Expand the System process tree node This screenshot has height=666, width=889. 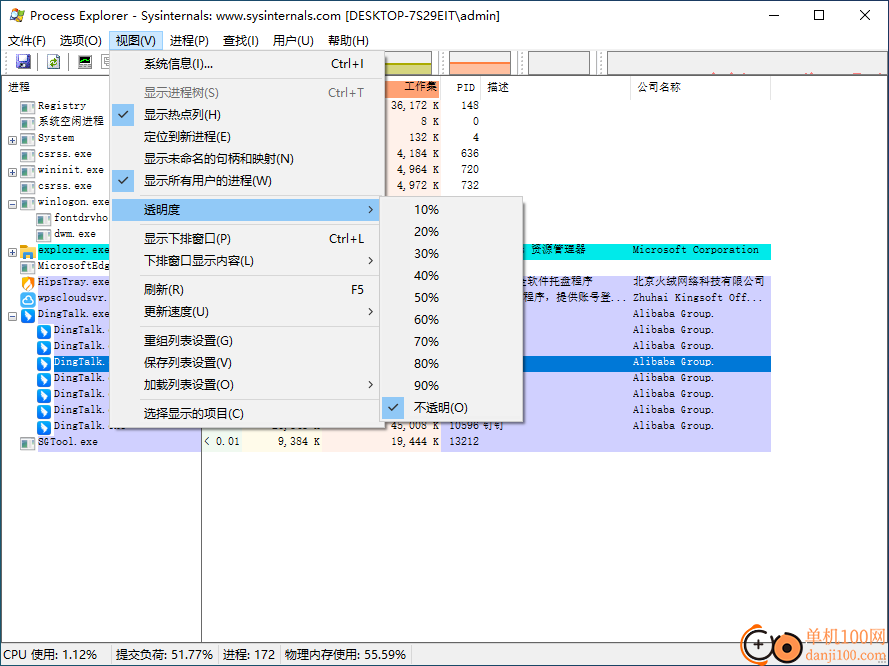[12, 139]
